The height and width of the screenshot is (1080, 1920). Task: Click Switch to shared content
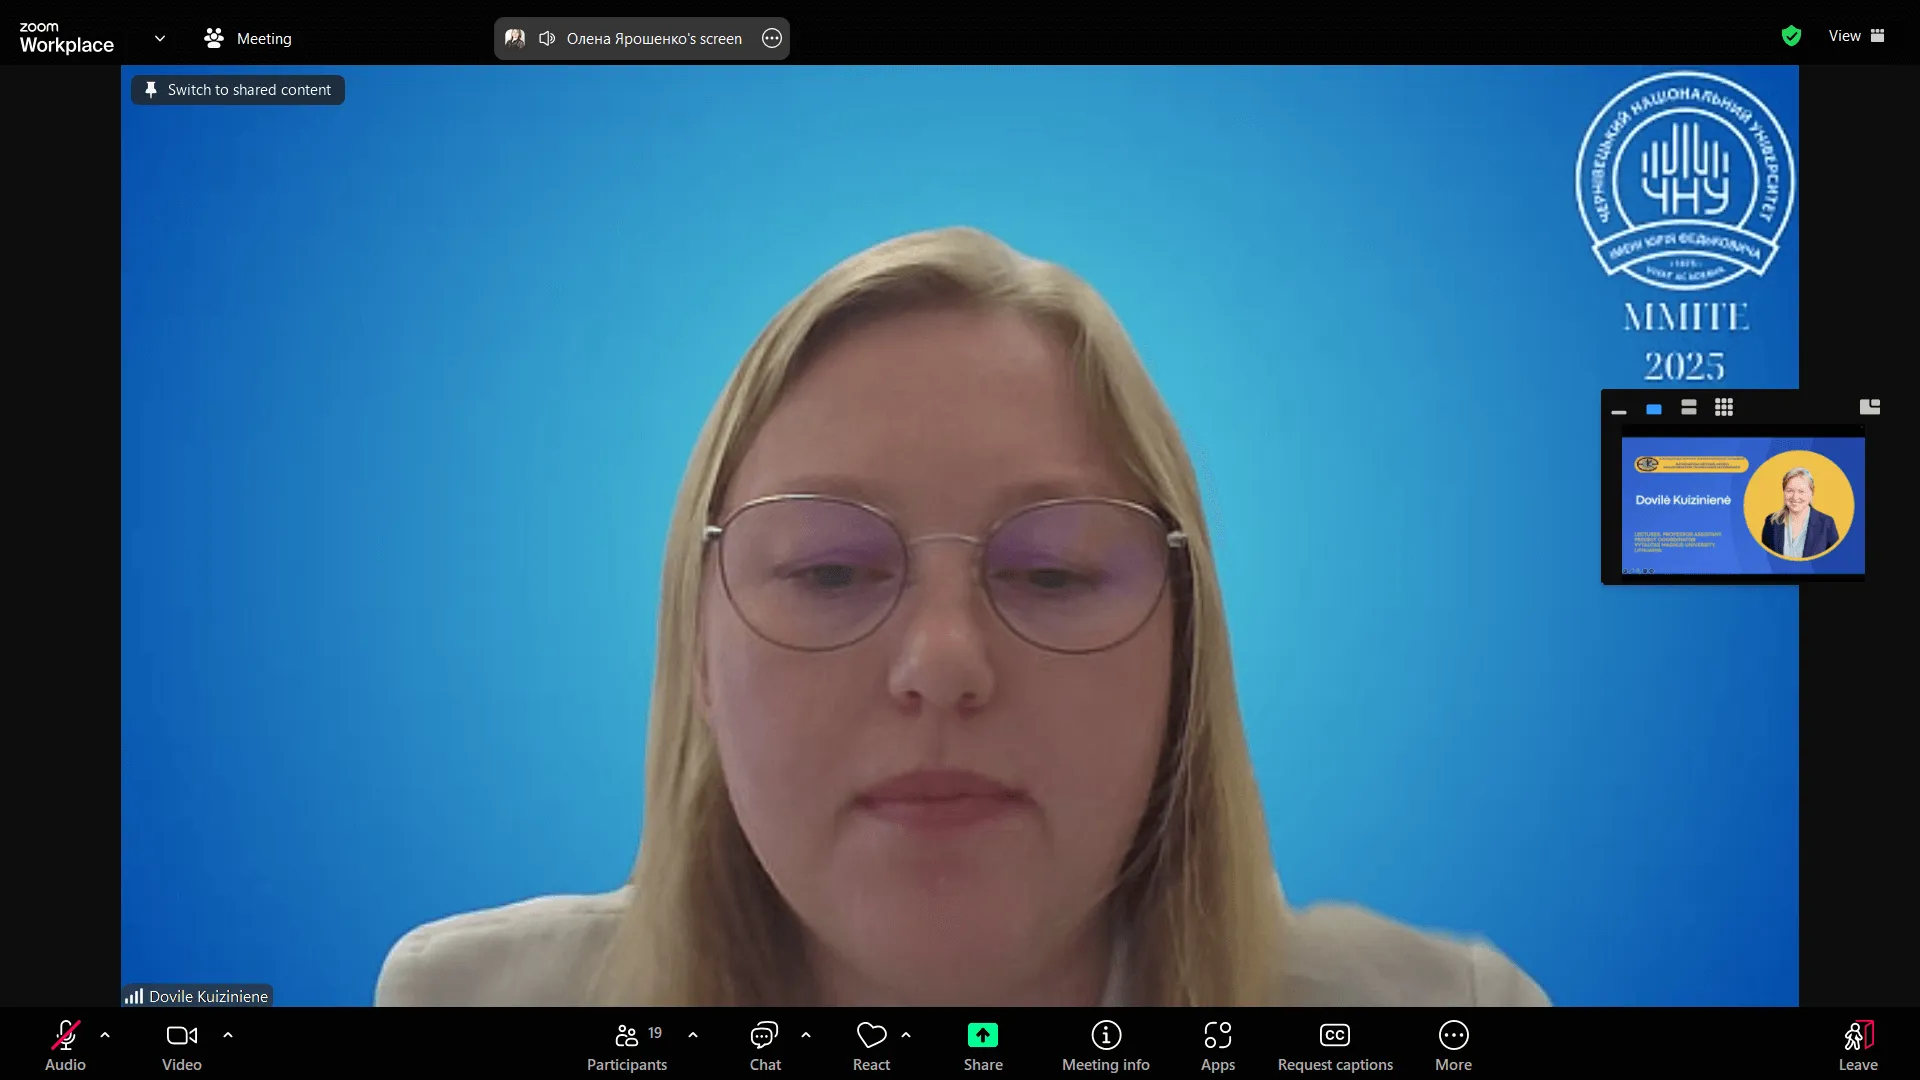click(238, 90)
